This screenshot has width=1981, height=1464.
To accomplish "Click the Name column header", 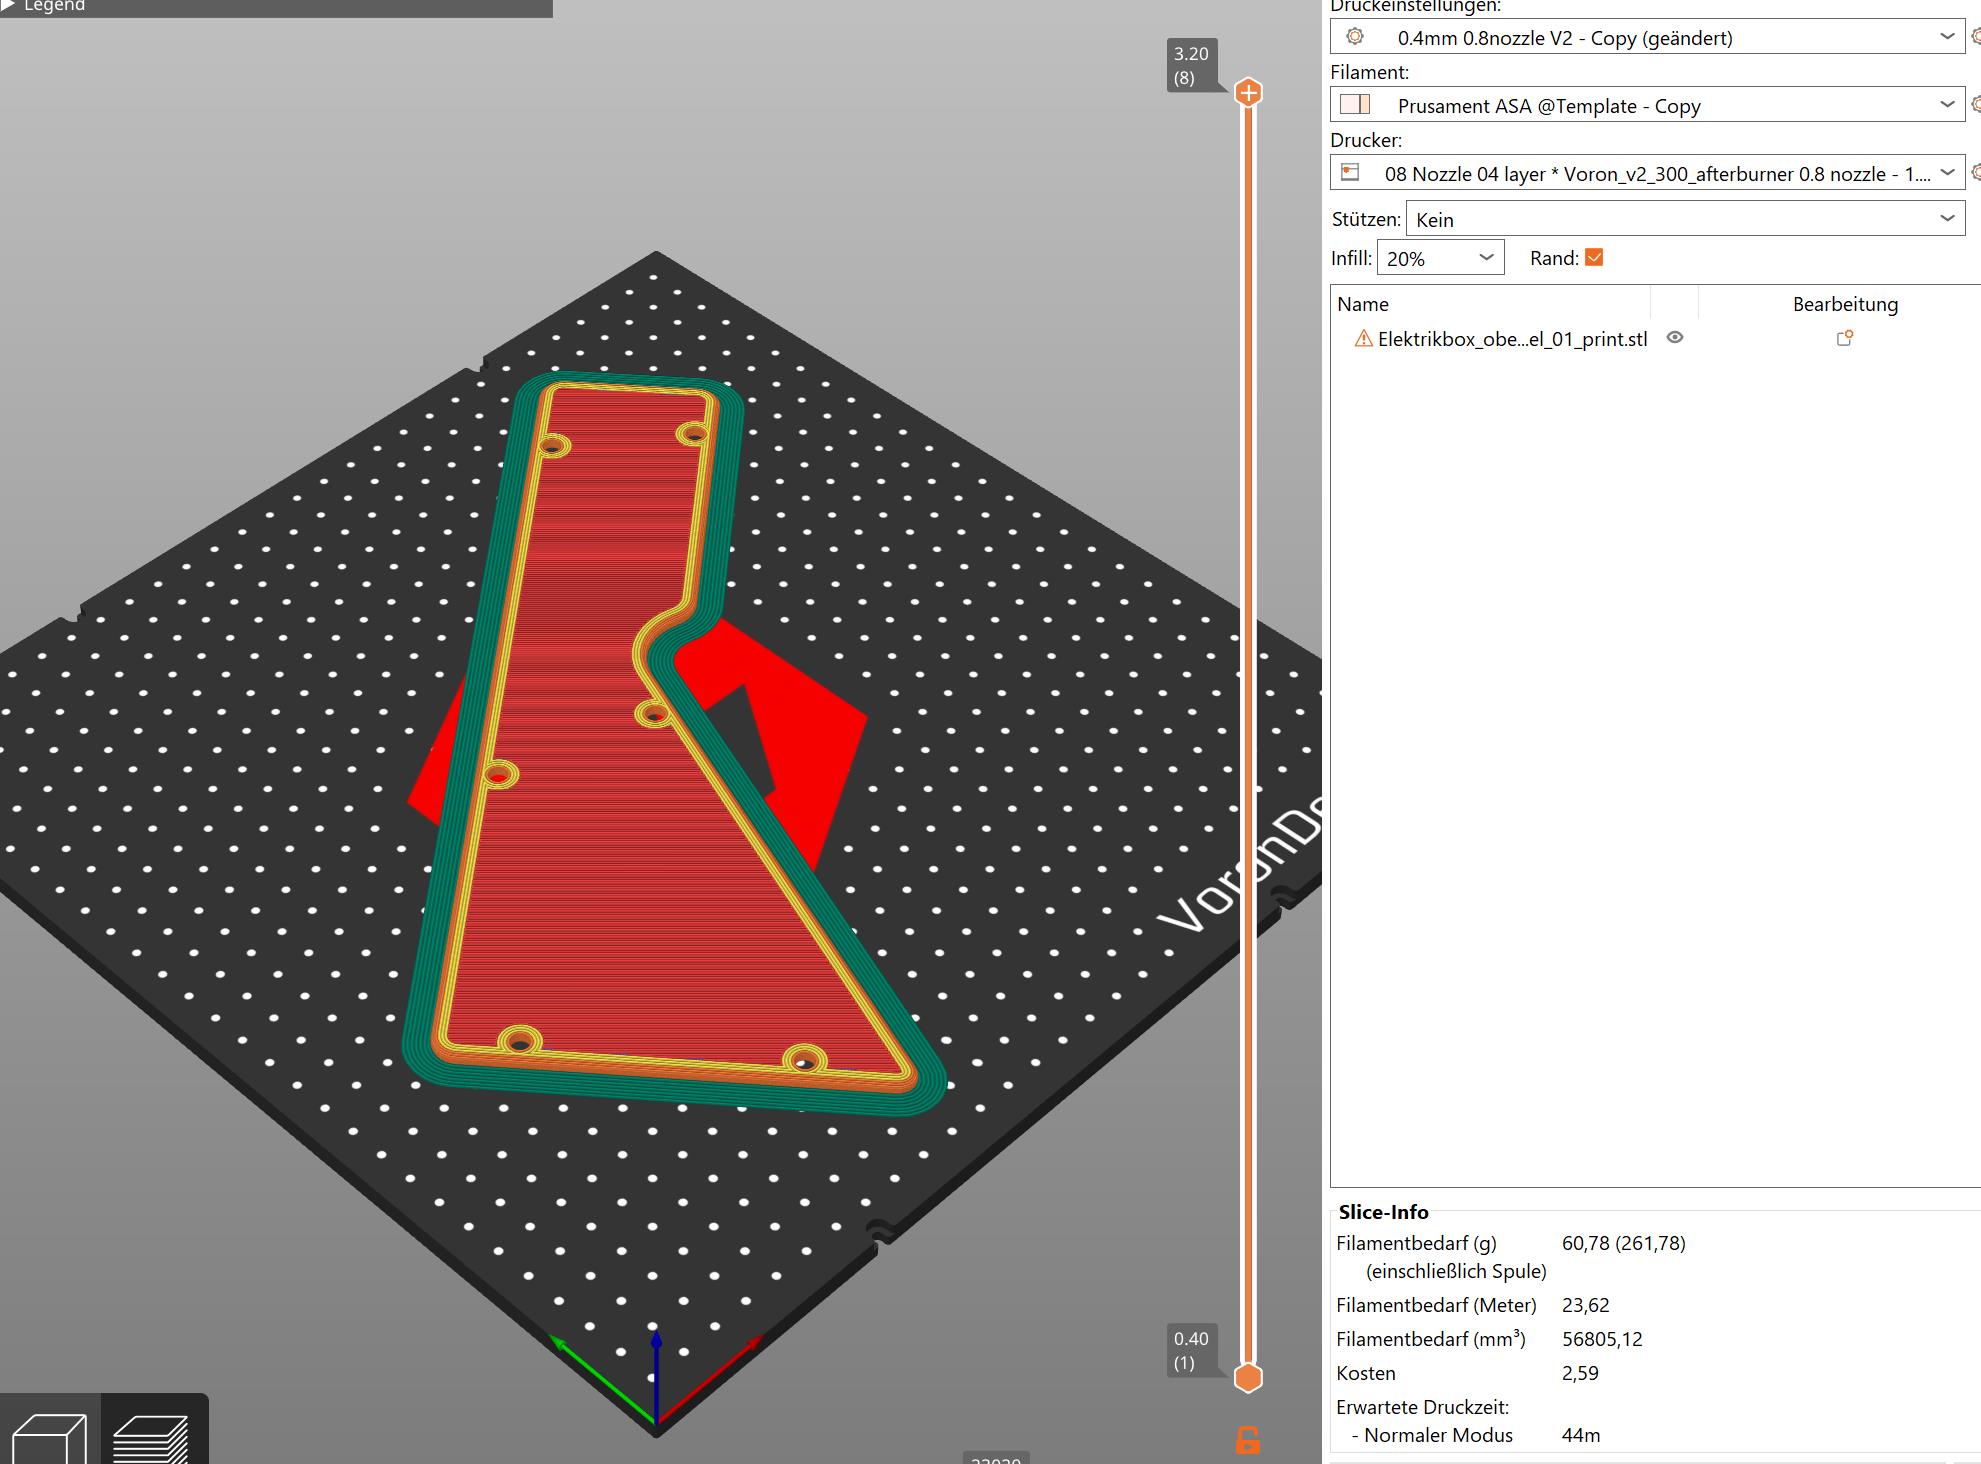I will coord(1363,304).
